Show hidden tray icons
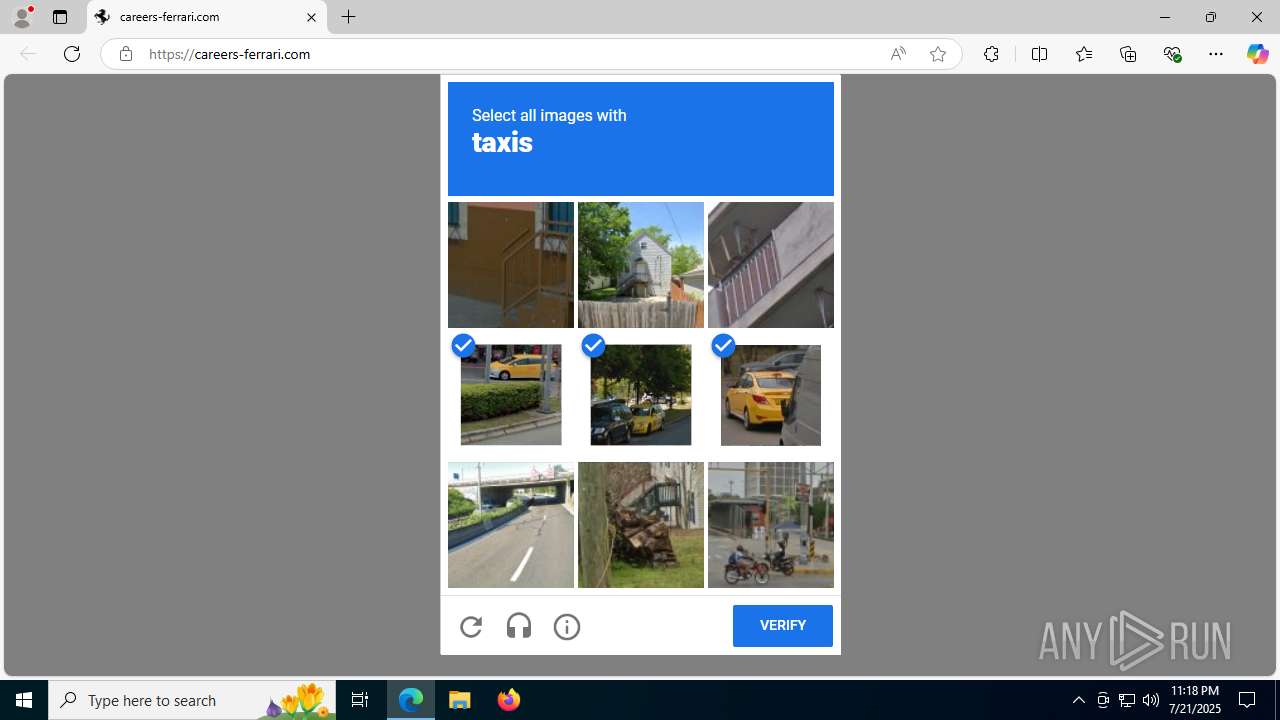Viewport: 1280px width, 720px height. coord(1078,700)
